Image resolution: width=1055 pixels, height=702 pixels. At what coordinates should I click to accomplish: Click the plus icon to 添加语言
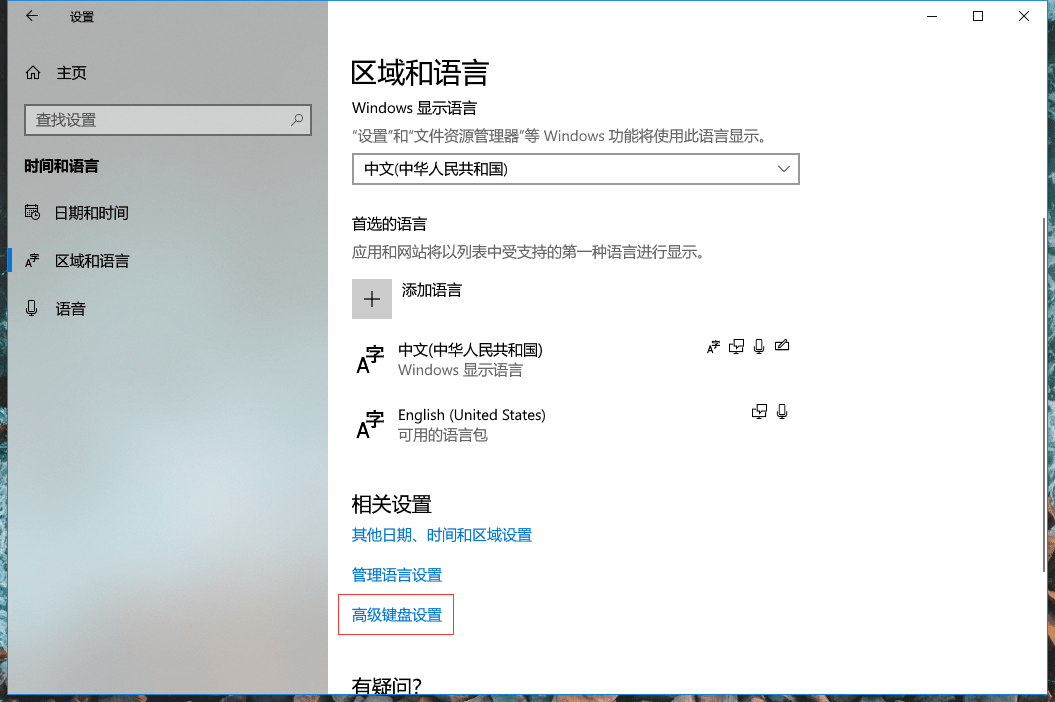[x=371, y=298]
